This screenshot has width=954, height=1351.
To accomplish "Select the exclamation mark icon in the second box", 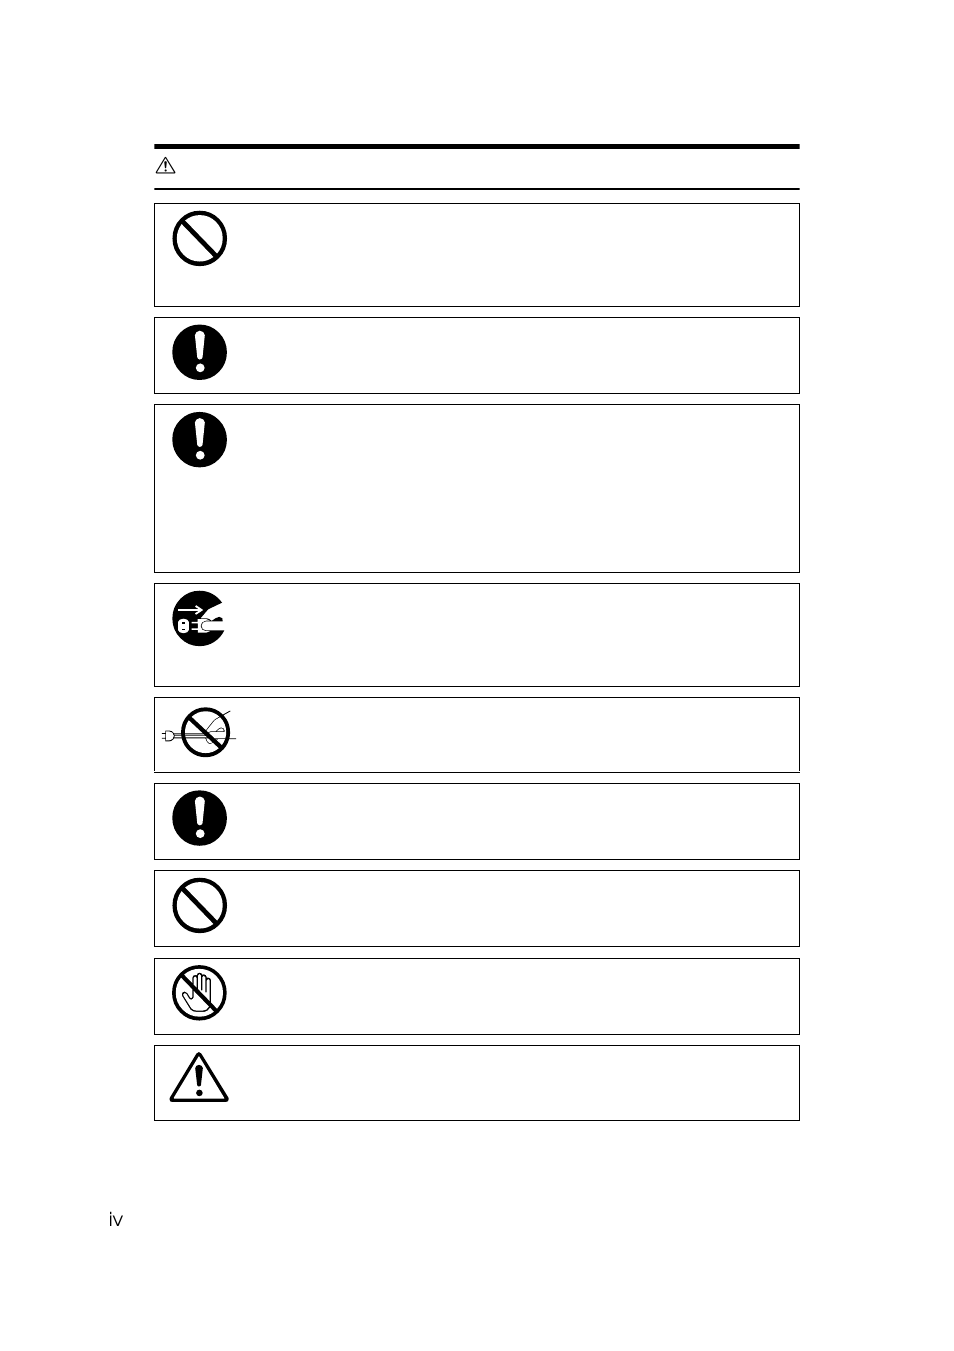I will pos(200,352).
